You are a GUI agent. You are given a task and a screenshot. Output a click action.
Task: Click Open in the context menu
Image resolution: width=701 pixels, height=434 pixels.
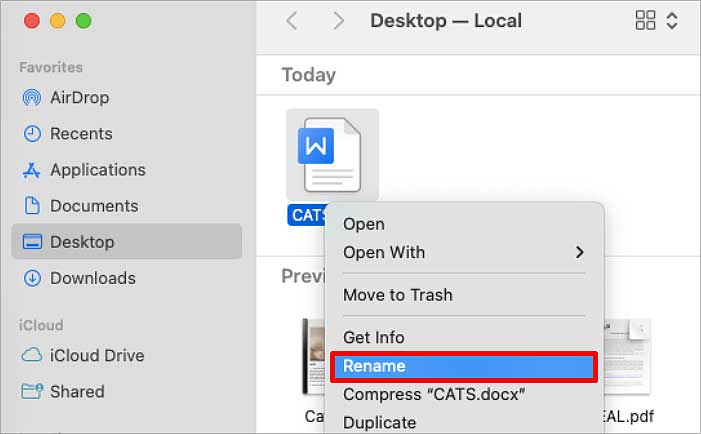tap(364, 224)
